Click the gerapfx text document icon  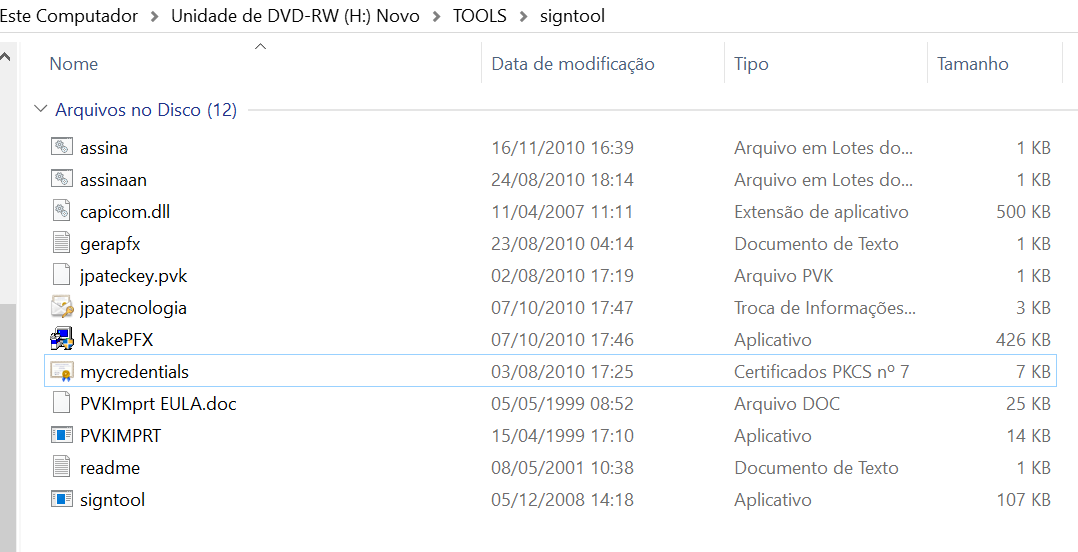pyautogui.click(x=62, y=243)
